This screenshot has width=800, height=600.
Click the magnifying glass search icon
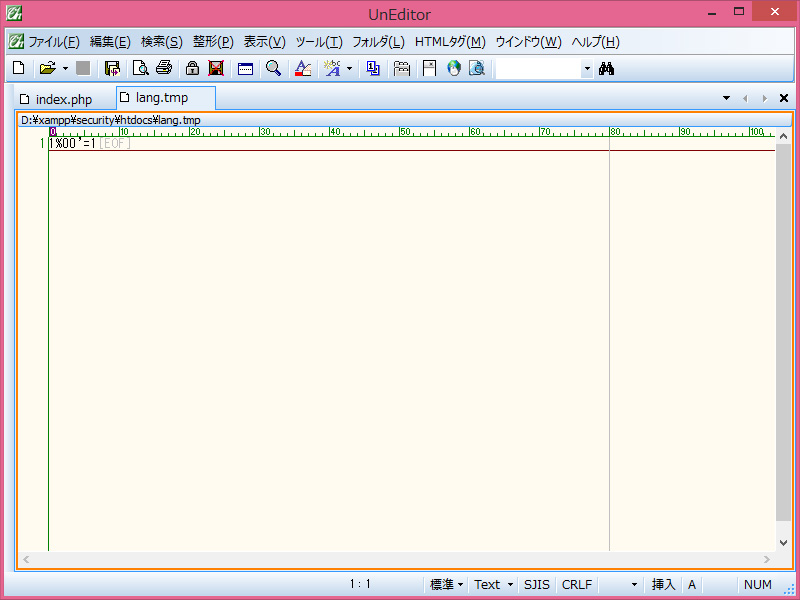[273, 68]
